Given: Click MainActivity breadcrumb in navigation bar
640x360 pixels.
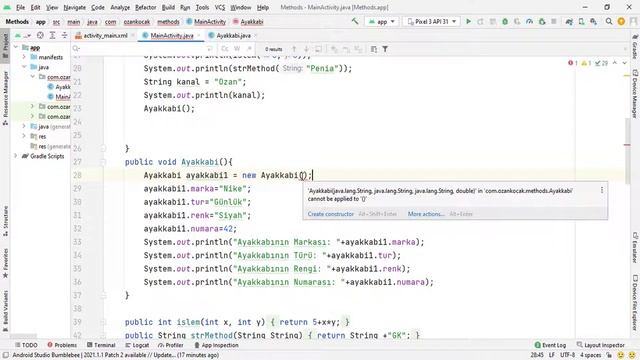Looking at the screenshot, I should pos(206,22).
